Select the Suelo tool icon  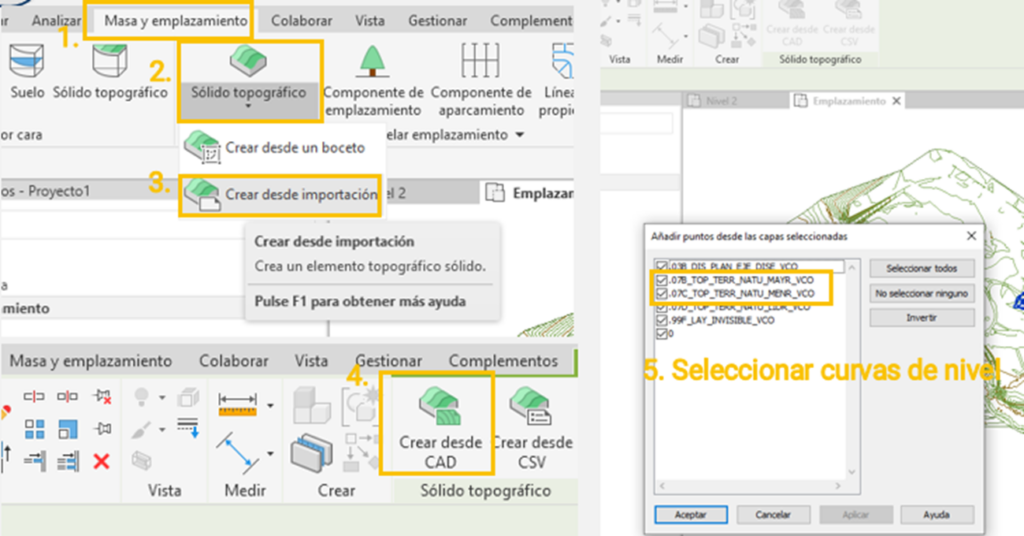coord(27,62)
